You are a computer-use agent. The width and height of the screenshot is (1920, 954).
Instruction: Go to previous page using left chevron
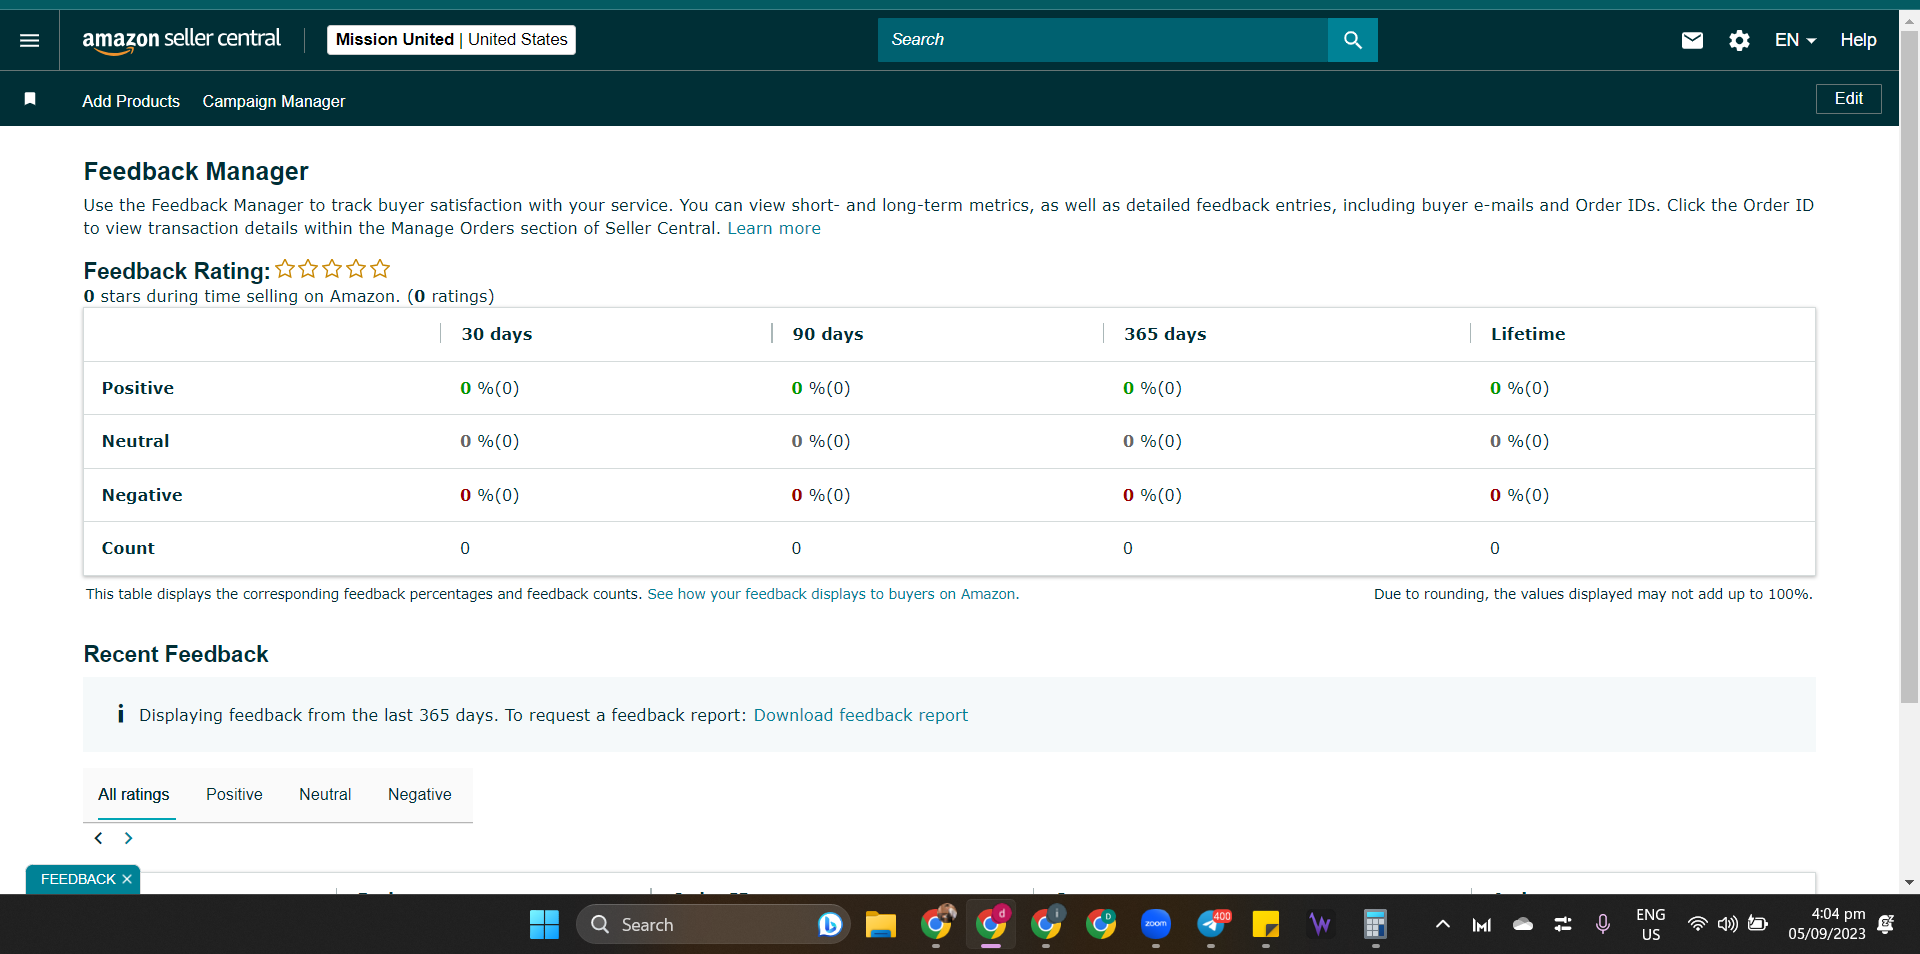(98, 838)
